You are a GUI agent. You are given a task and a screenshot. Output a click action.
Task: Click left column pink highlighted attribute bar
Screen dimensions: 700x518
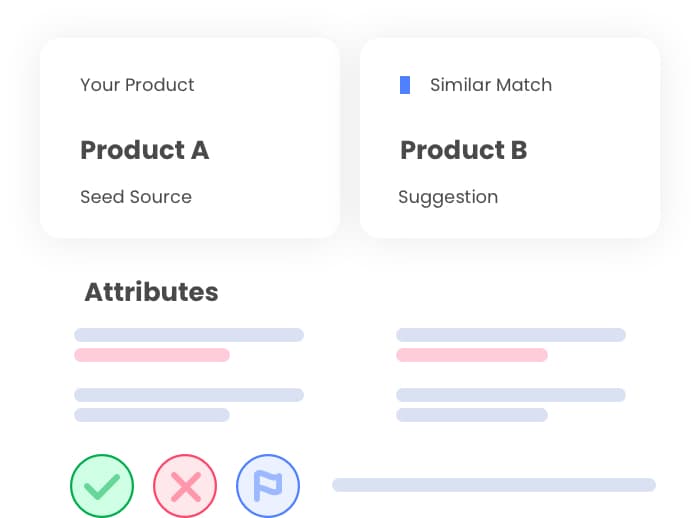coord(152,355)
